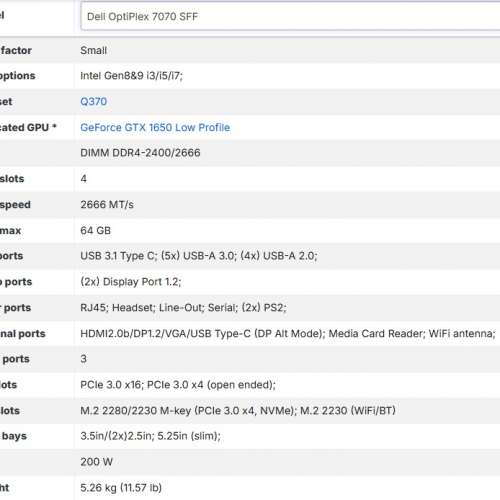Select 'DIMM DDR4-2400/2666' memory type value
Image resolution: width=500 pixels, height=500 pixels.
click(140, 153)
